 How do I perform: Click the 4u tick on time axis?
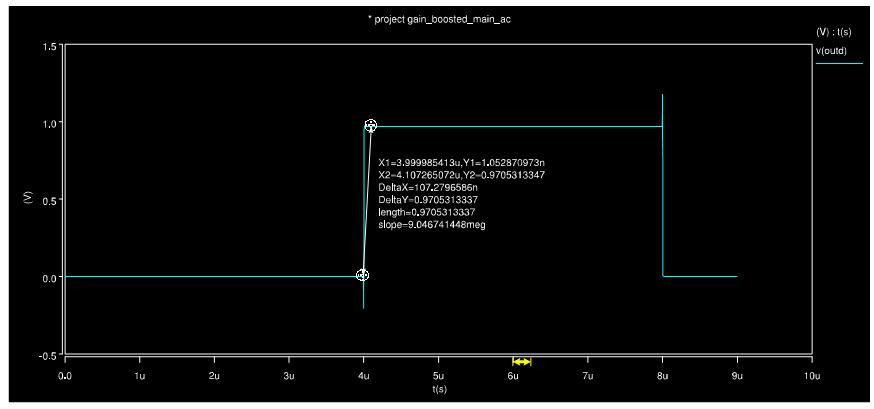click(363, 377)
